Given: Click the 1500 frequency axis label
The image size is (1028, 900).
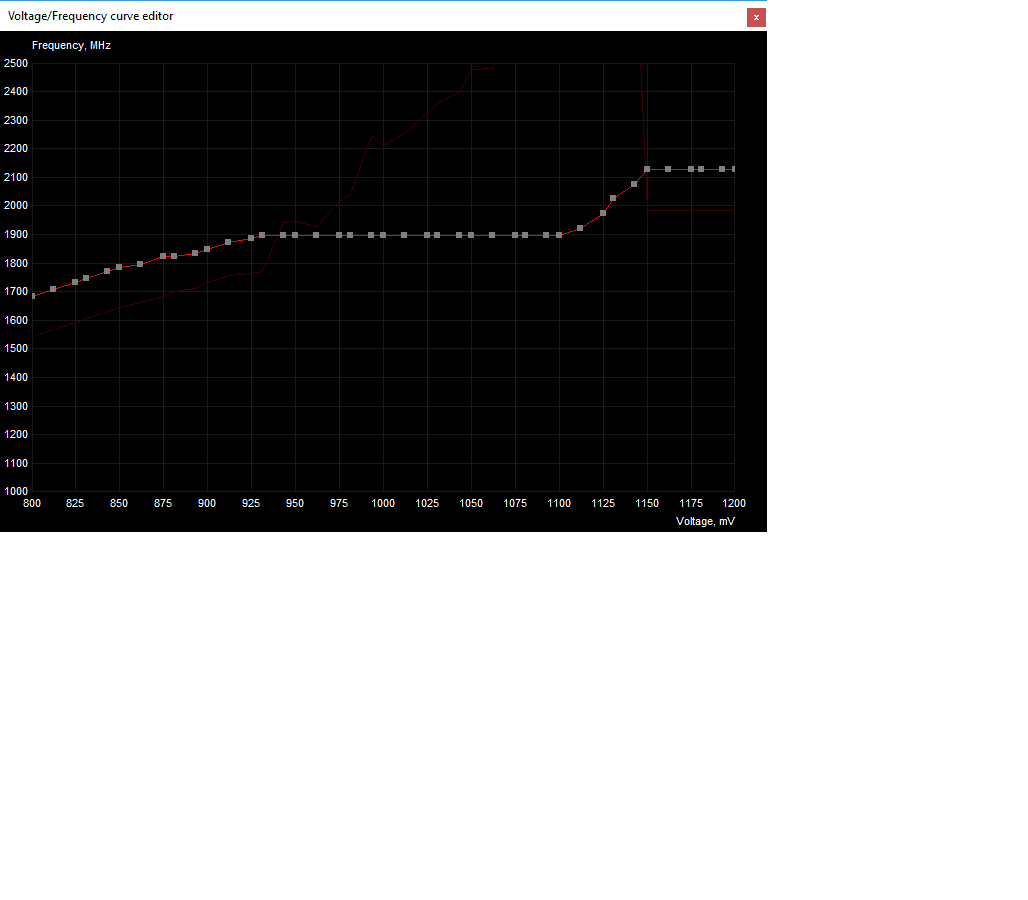Looking at the screenshot, I should click(16, 349).
